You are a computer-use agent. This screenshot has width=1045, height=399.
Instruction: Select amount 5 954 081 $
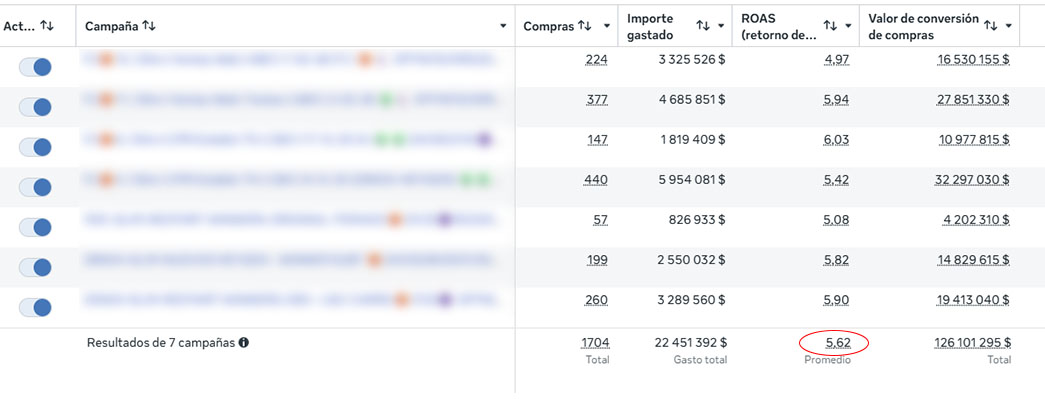692,180
